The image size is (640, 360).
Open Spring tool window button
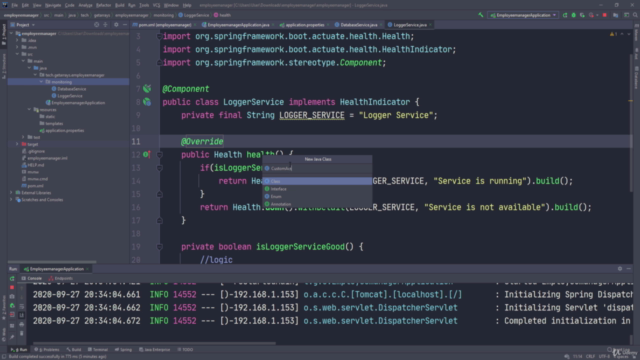(x=123, y=350)
